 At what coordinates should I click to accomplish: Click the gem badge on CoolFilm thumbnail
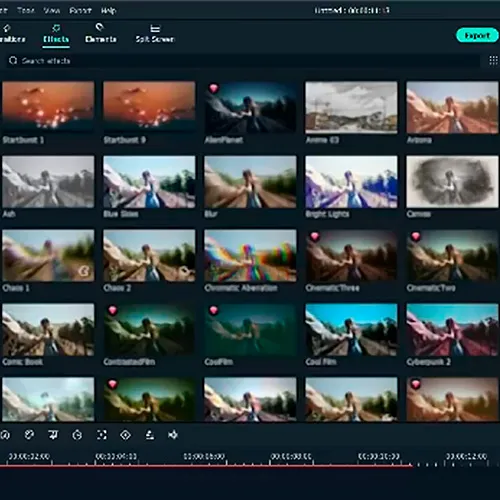click(x=214, y=310)
